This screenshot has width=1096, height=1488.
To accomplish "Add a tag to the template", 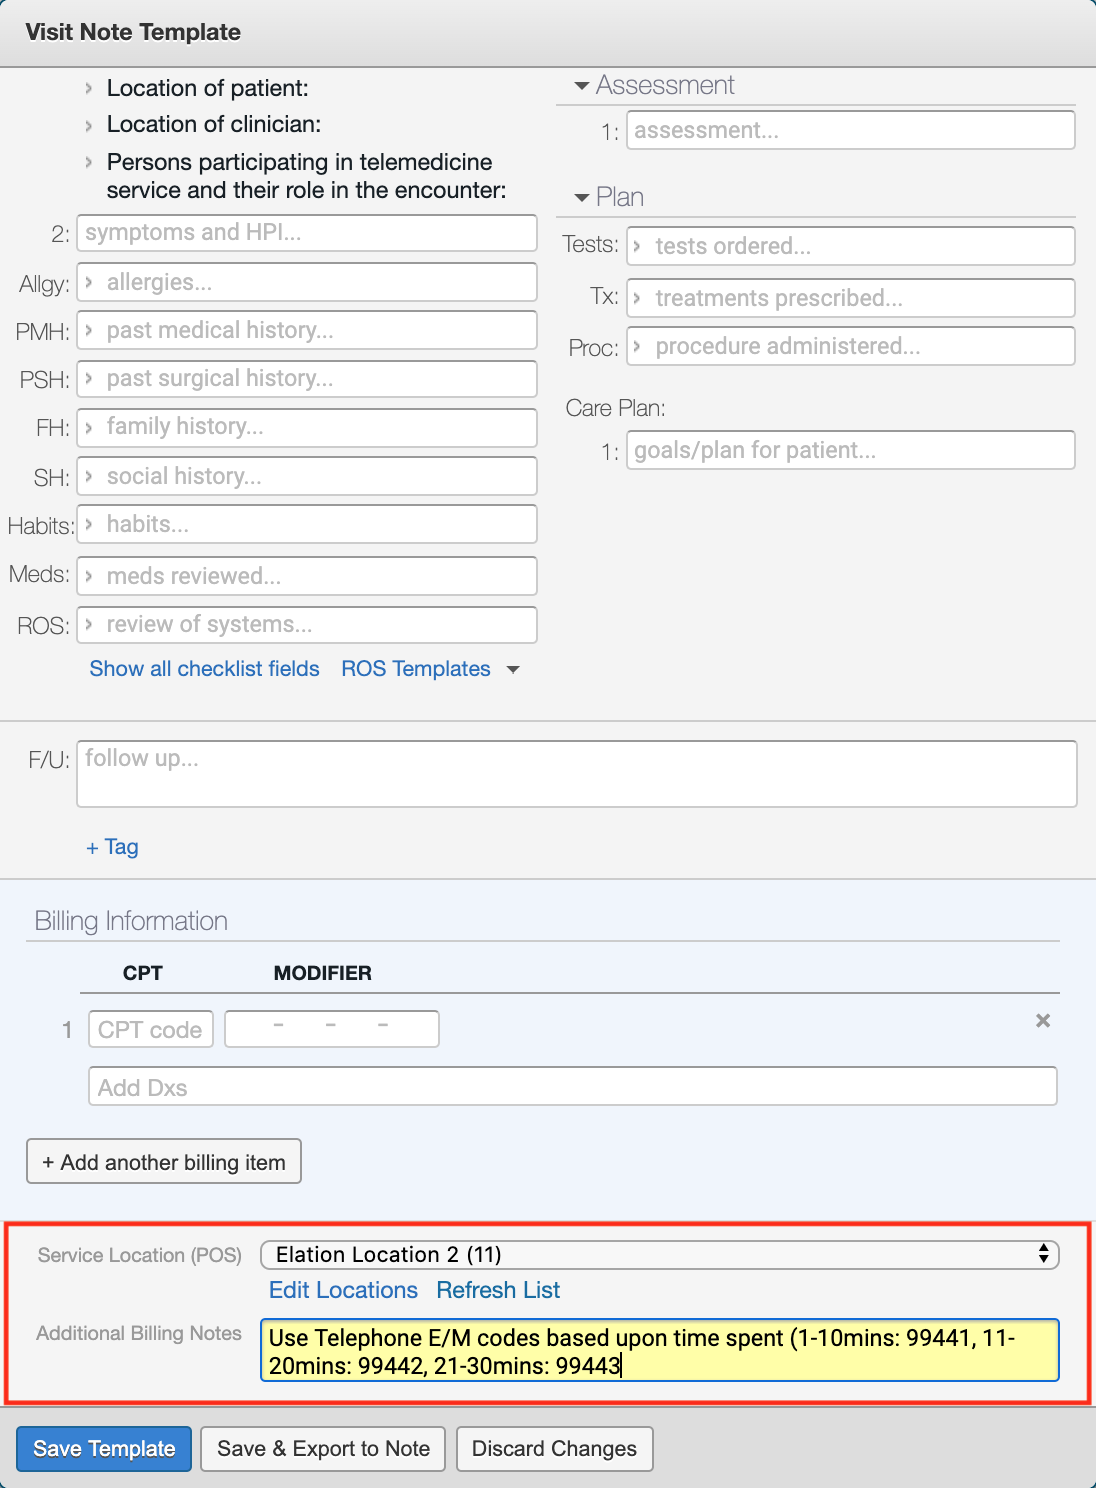I will [111, 846].
